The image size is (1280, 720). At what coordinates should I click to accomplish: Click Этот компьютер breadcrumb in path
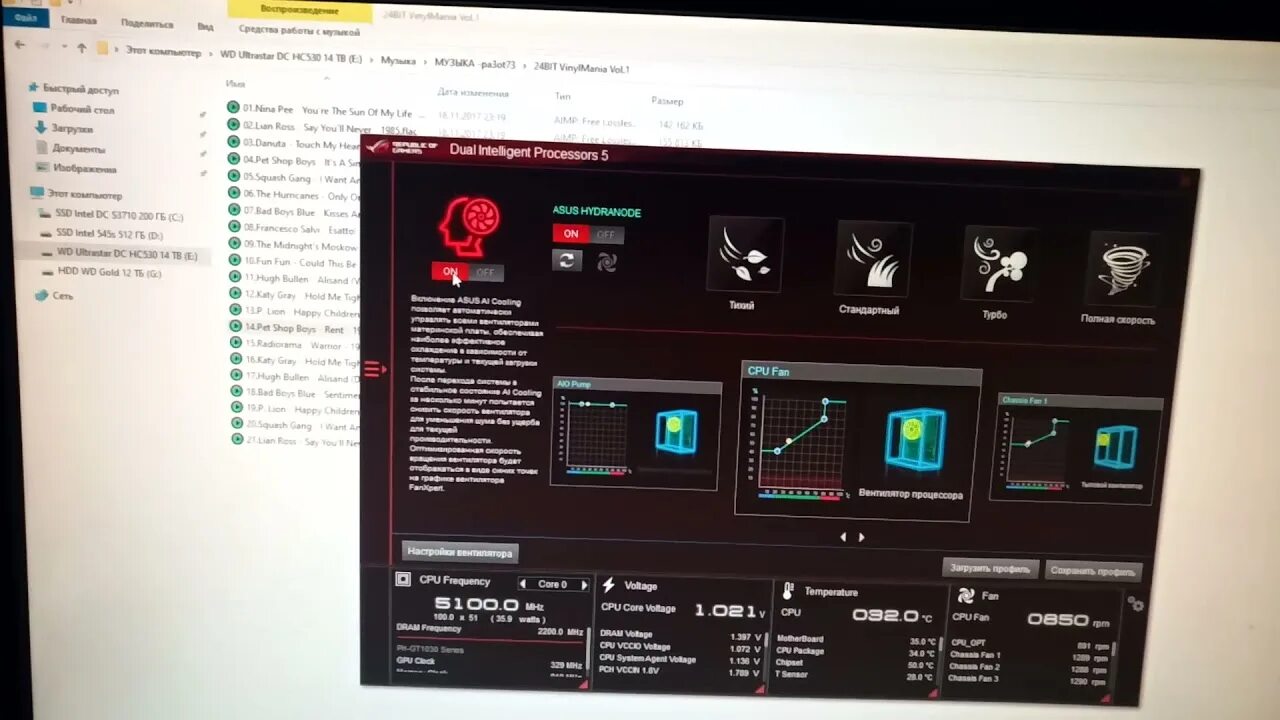[163, 52]
